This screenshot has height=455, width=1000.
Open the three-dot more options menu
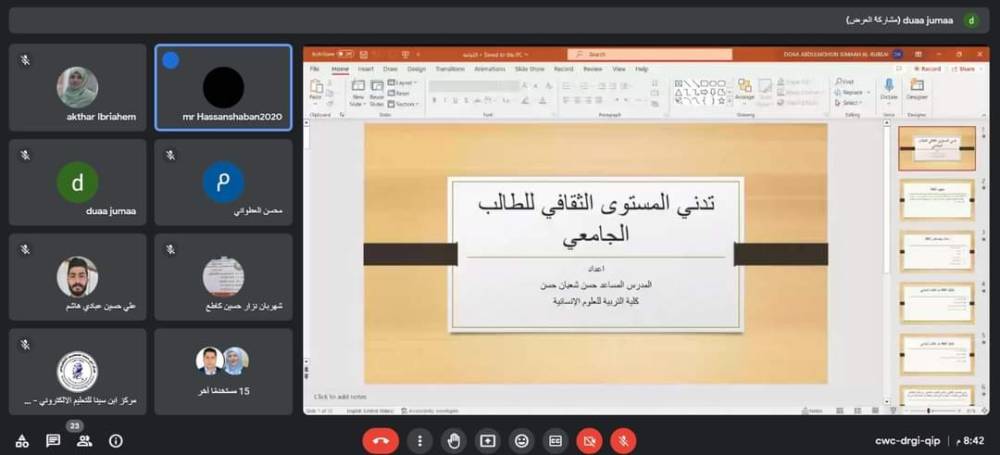[x=420, y=440]
